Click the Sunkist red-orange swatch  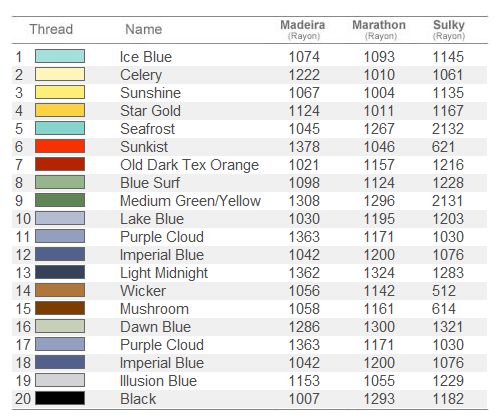click(60, 146)
